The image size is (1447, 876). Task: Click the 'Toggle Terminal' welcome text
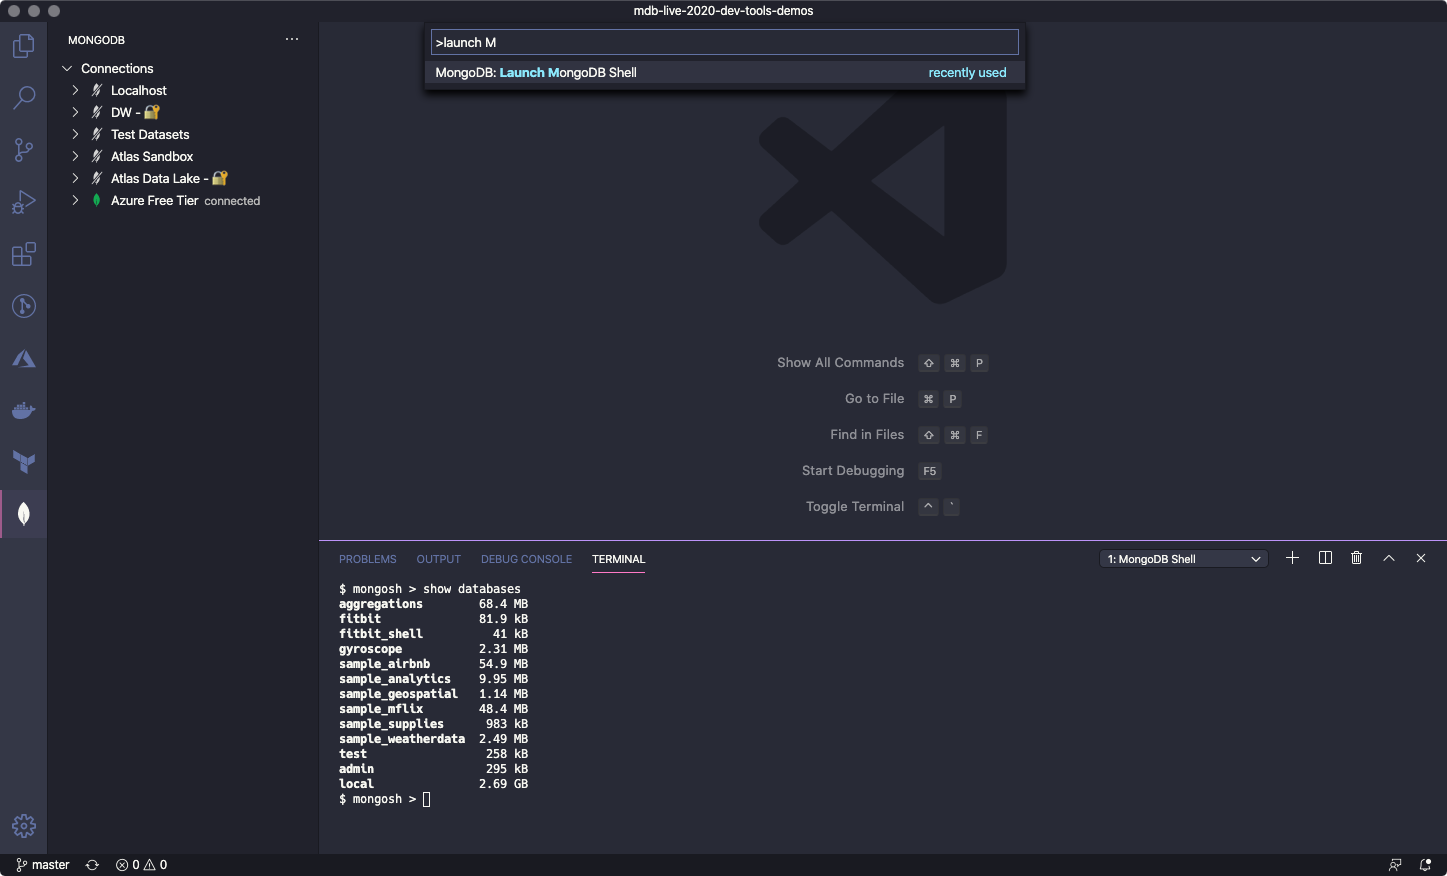(855, 507)
